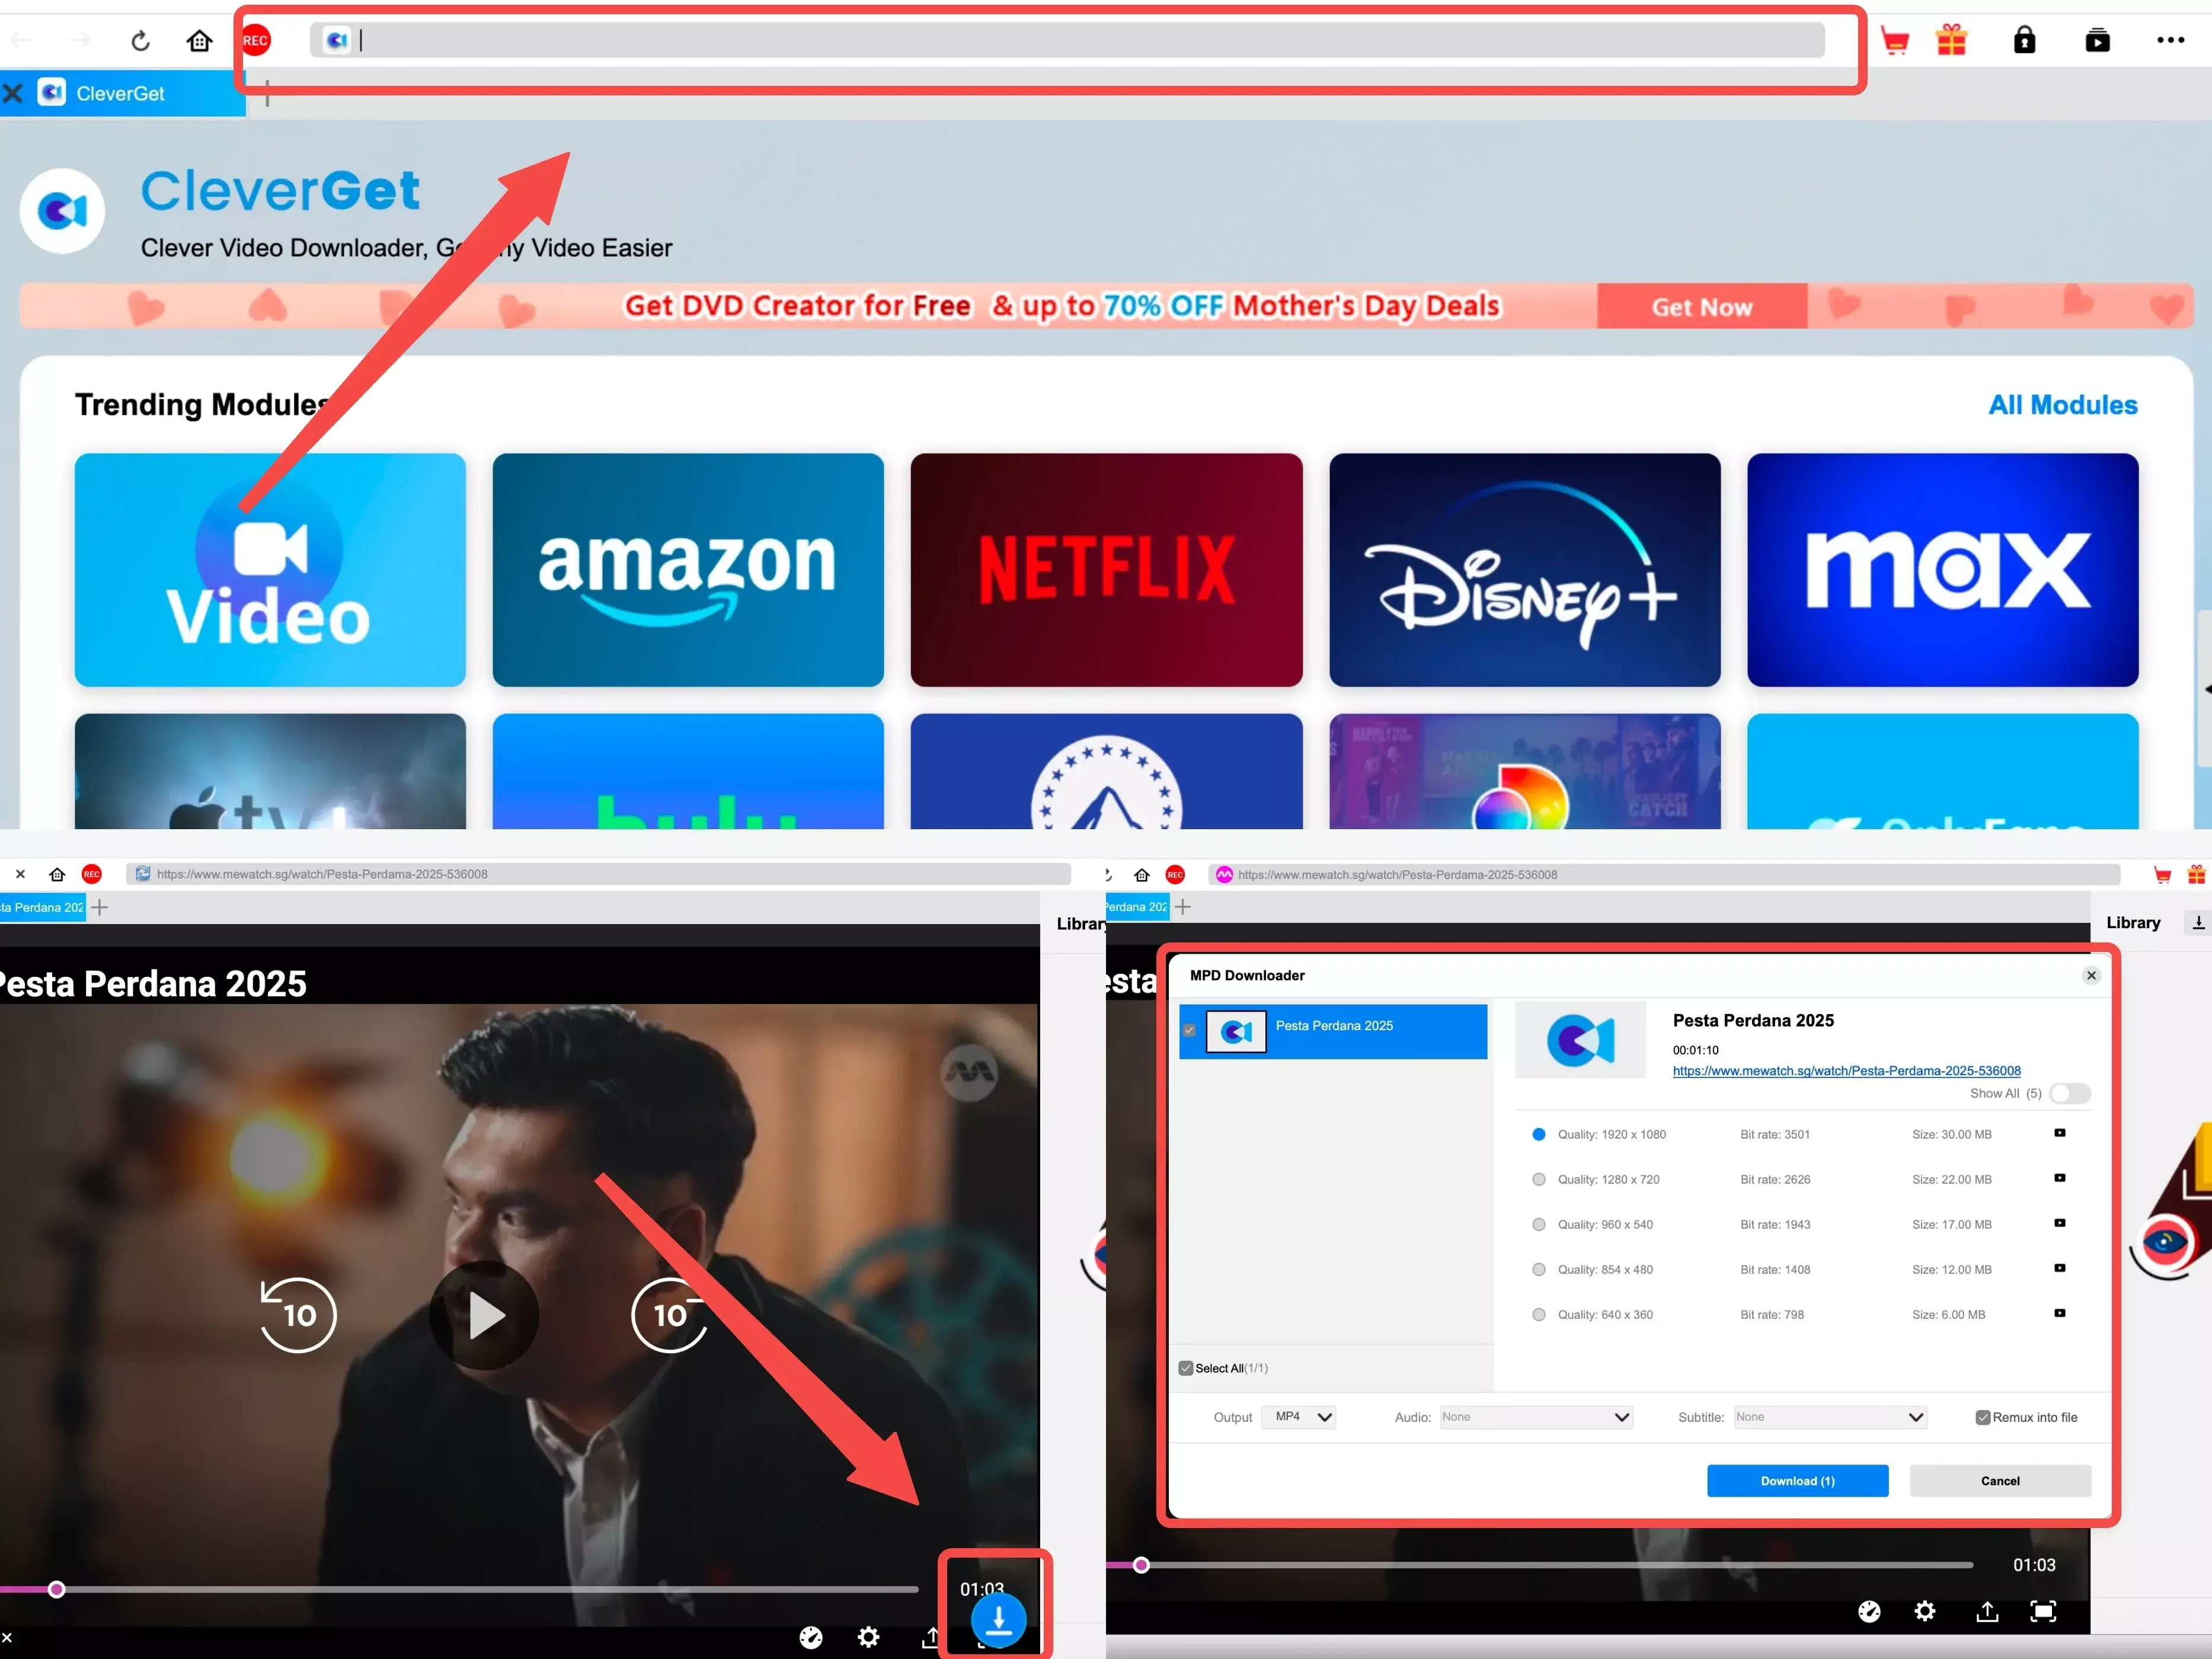This screenshot has height=1659, width=2212.
Task: Add new tab in bottom-left window
Action: coord(99,907)
